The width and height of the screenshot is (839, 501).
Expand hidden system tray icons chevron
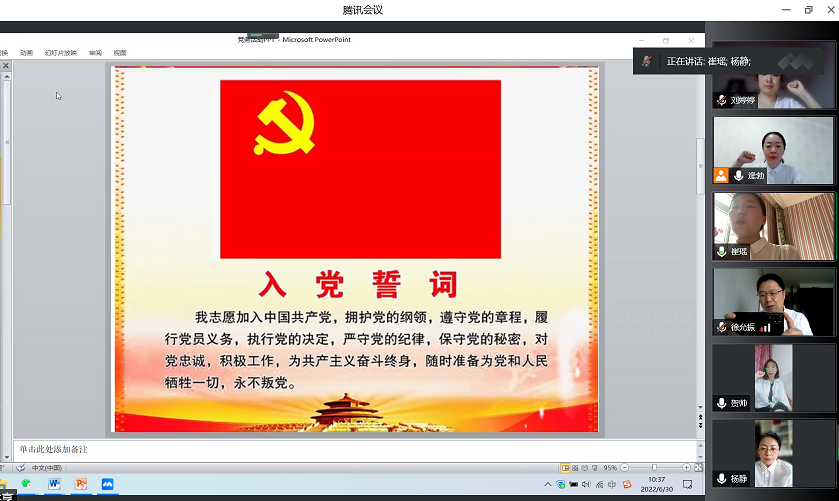[x=547, y=485]
